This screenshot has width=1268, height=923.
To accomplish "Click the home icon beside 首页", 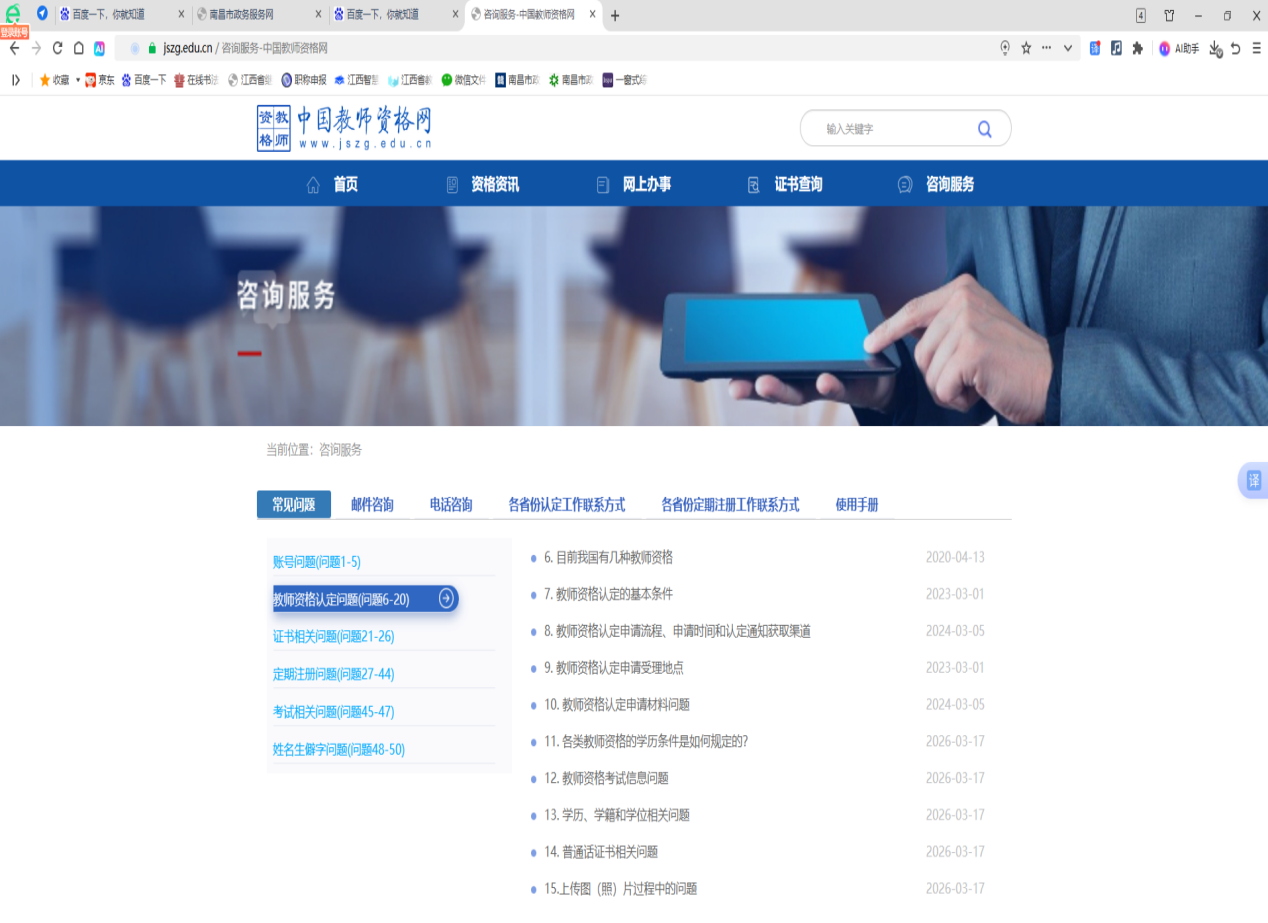I will tap(313, 185).
